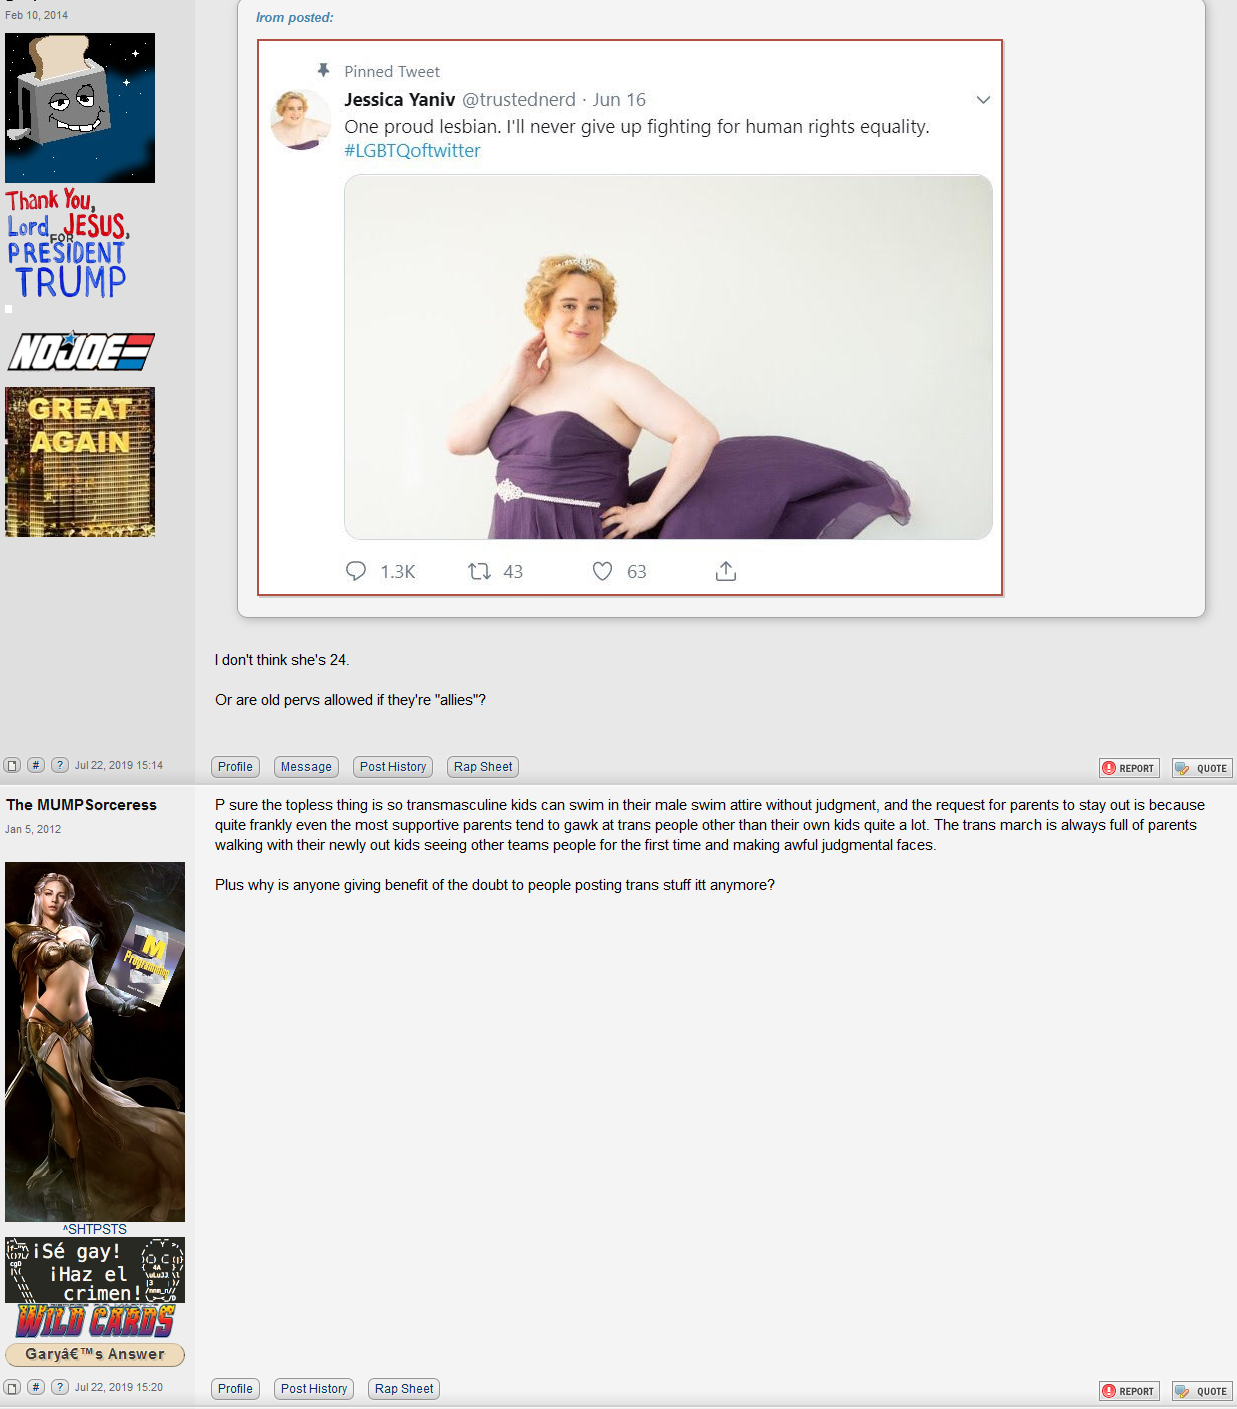Click the Thank You Lord Jesus Trump image
This screenshot has width=1237, height=1409.
[69, 244]
